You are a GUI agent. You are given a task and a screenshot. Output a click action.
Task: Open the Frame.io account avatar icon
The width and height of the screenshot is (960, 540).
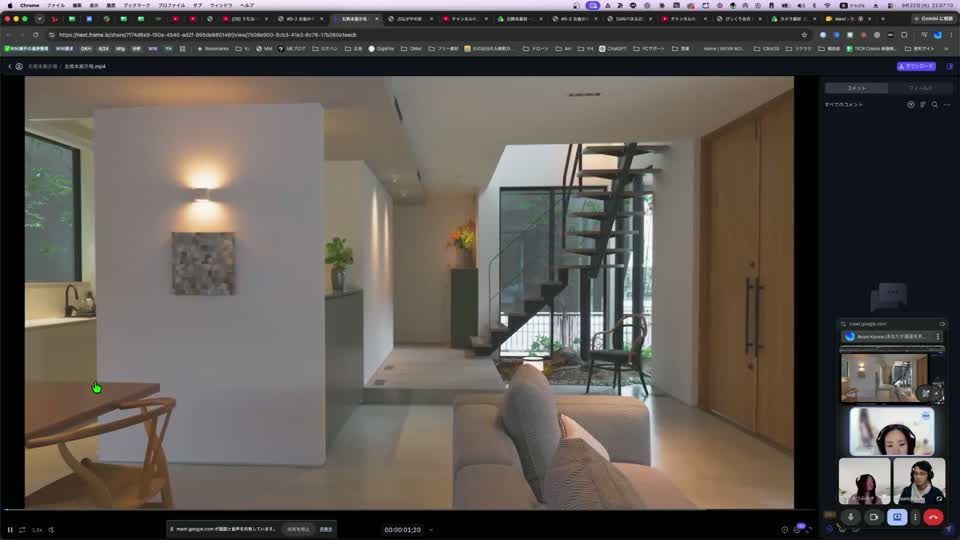tap(19, 66)
